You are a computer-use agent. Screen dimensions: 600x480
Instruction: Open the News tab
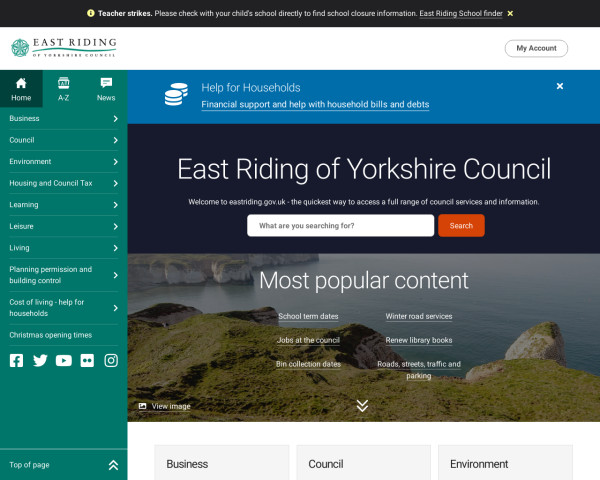[x=106, y=88]
